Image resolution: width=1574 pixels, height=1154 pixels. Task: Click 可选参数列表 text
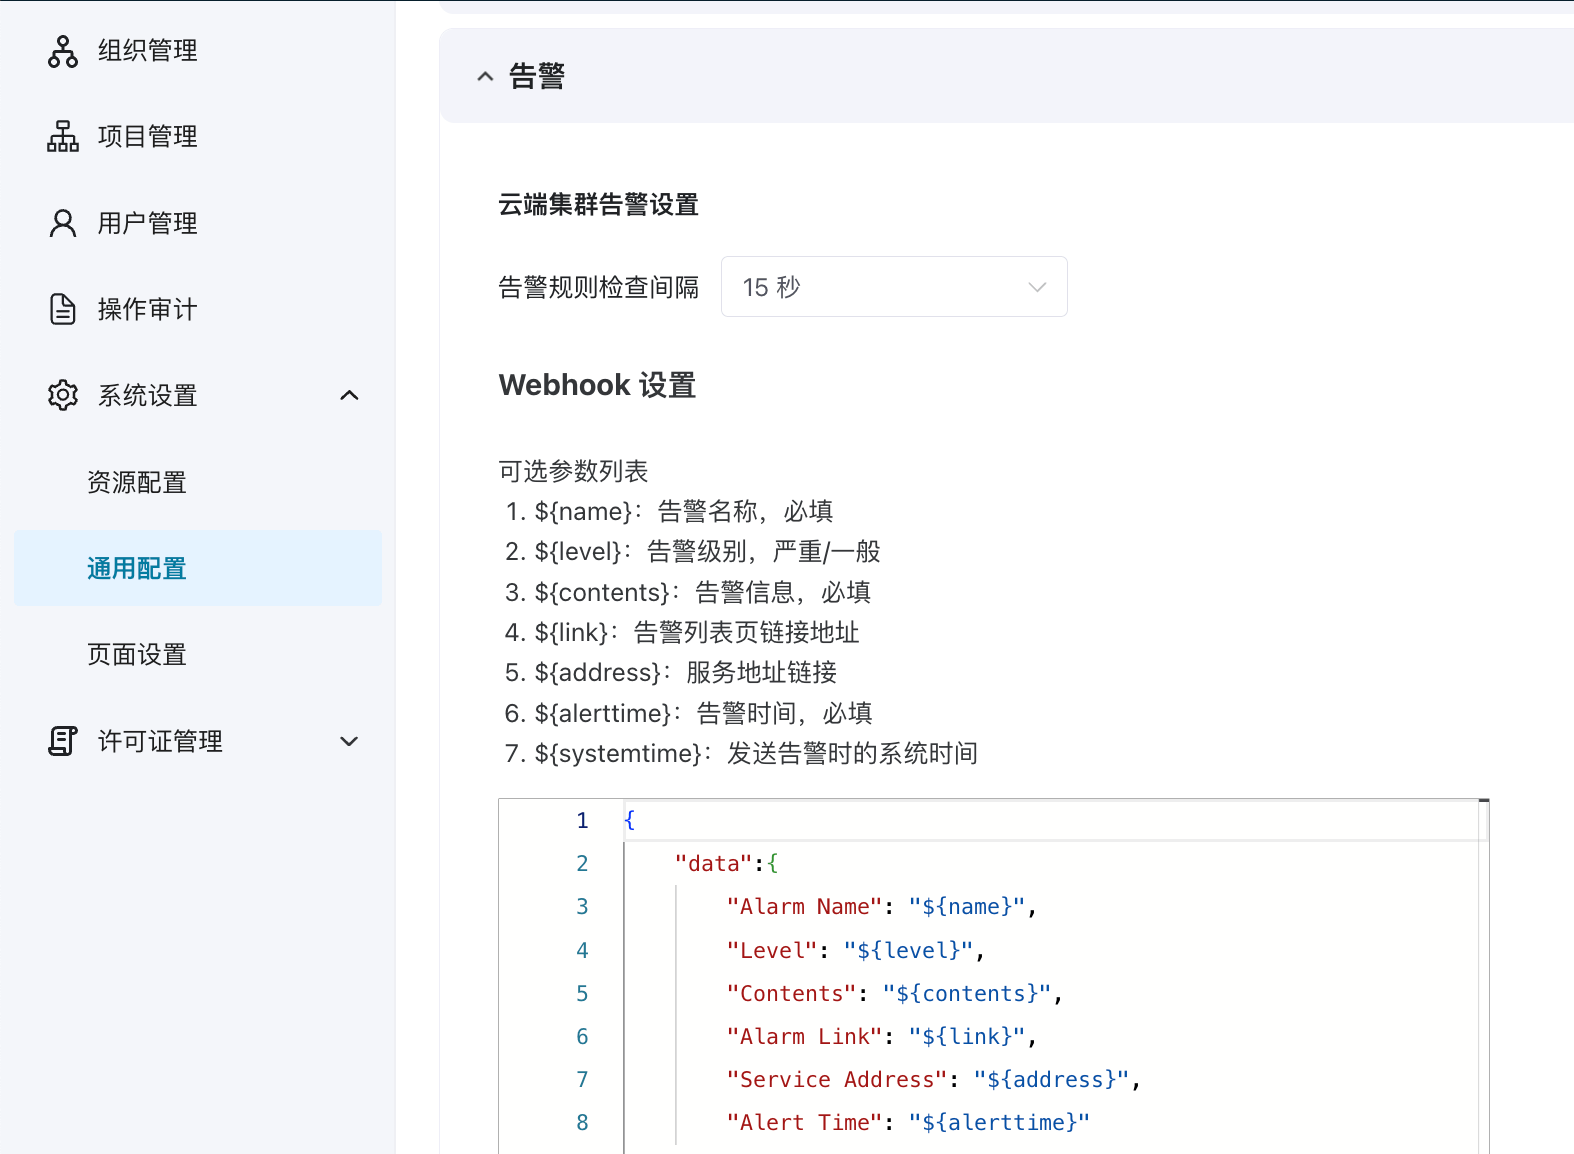[573, 471]
